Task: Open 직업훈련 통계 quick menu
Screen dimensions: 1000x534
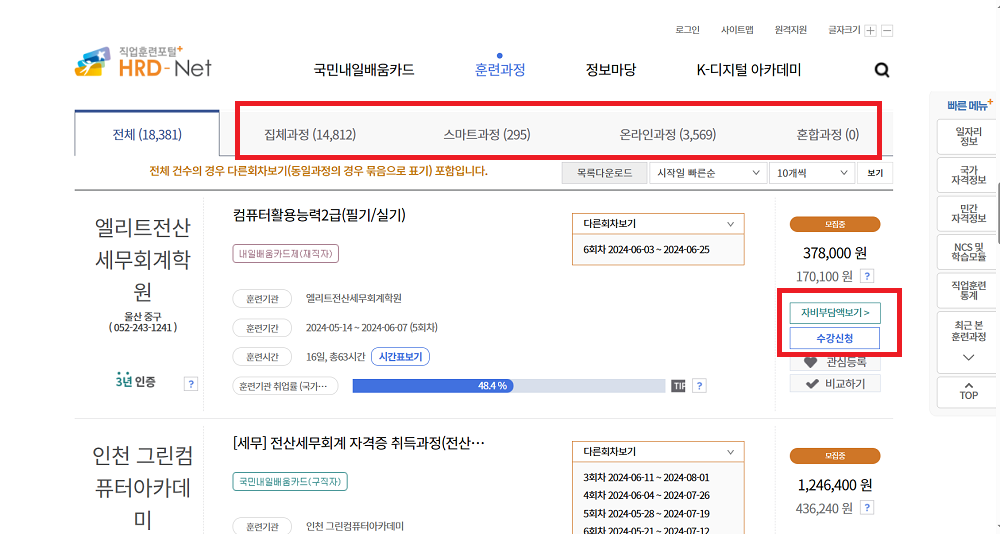Action: 968,290
